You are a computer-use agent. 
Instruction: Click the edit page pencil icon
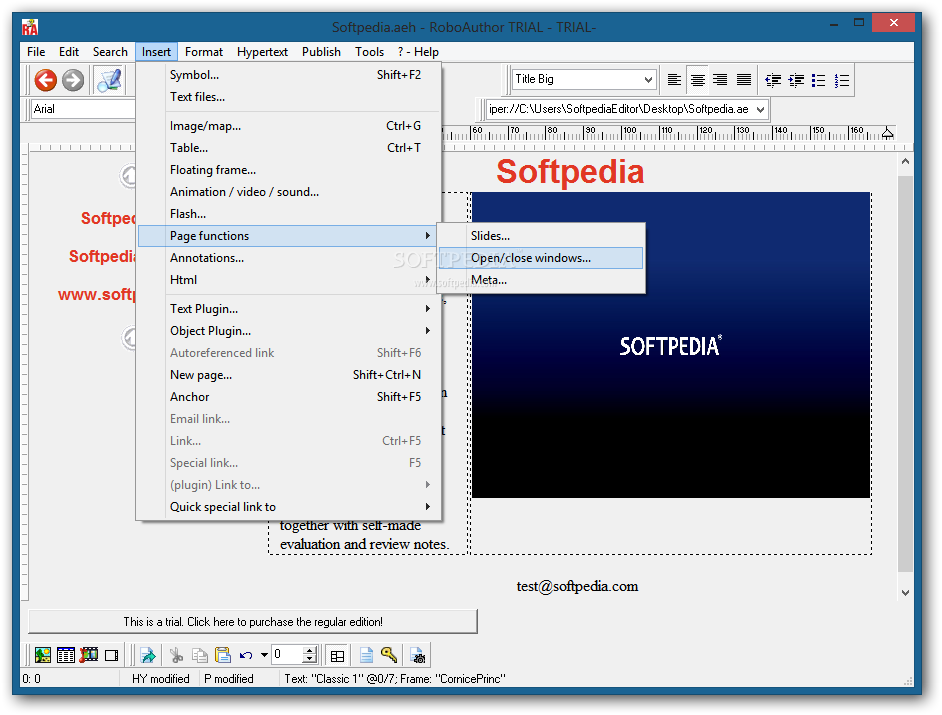(109, 80)
